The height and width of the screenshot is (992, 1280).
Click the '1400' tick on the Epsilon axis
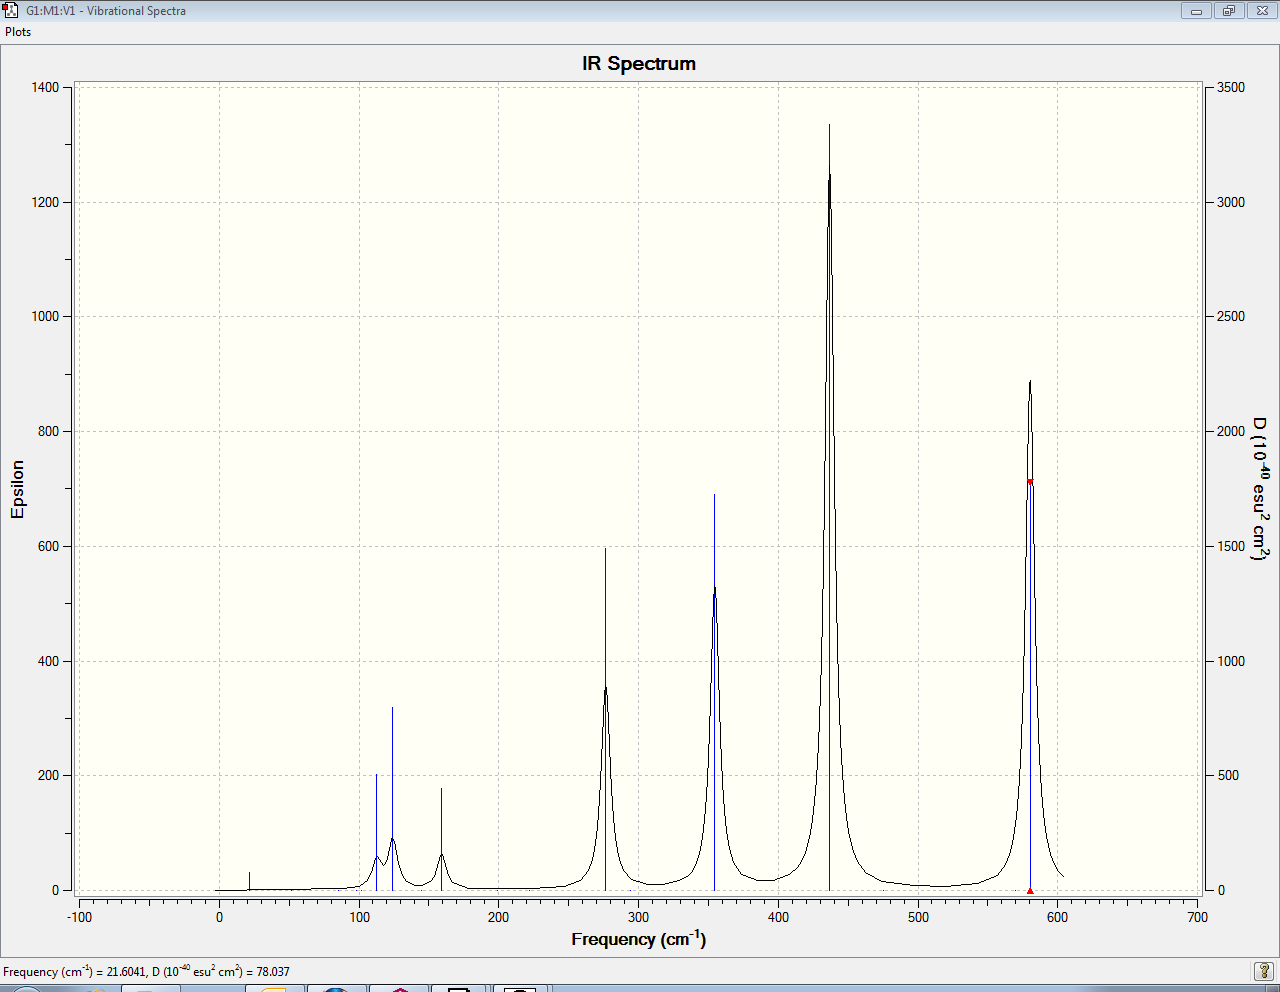coord(45,88)
